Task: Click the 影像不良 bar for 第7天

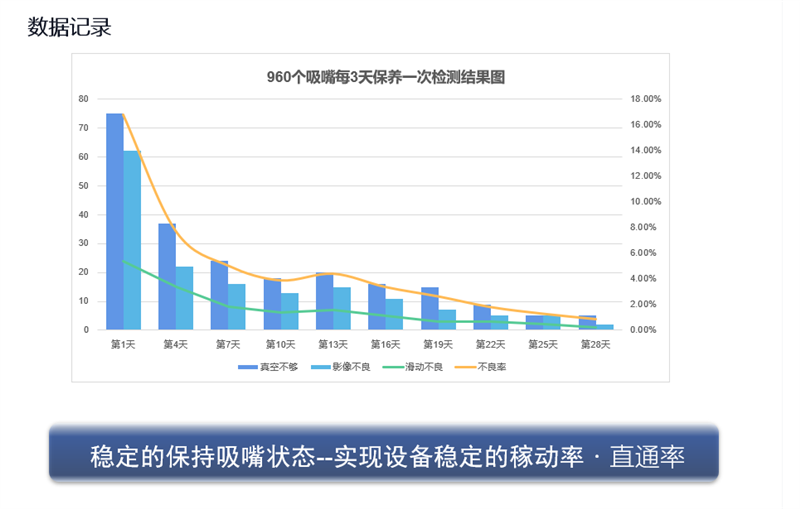Action: pos(237,306)
